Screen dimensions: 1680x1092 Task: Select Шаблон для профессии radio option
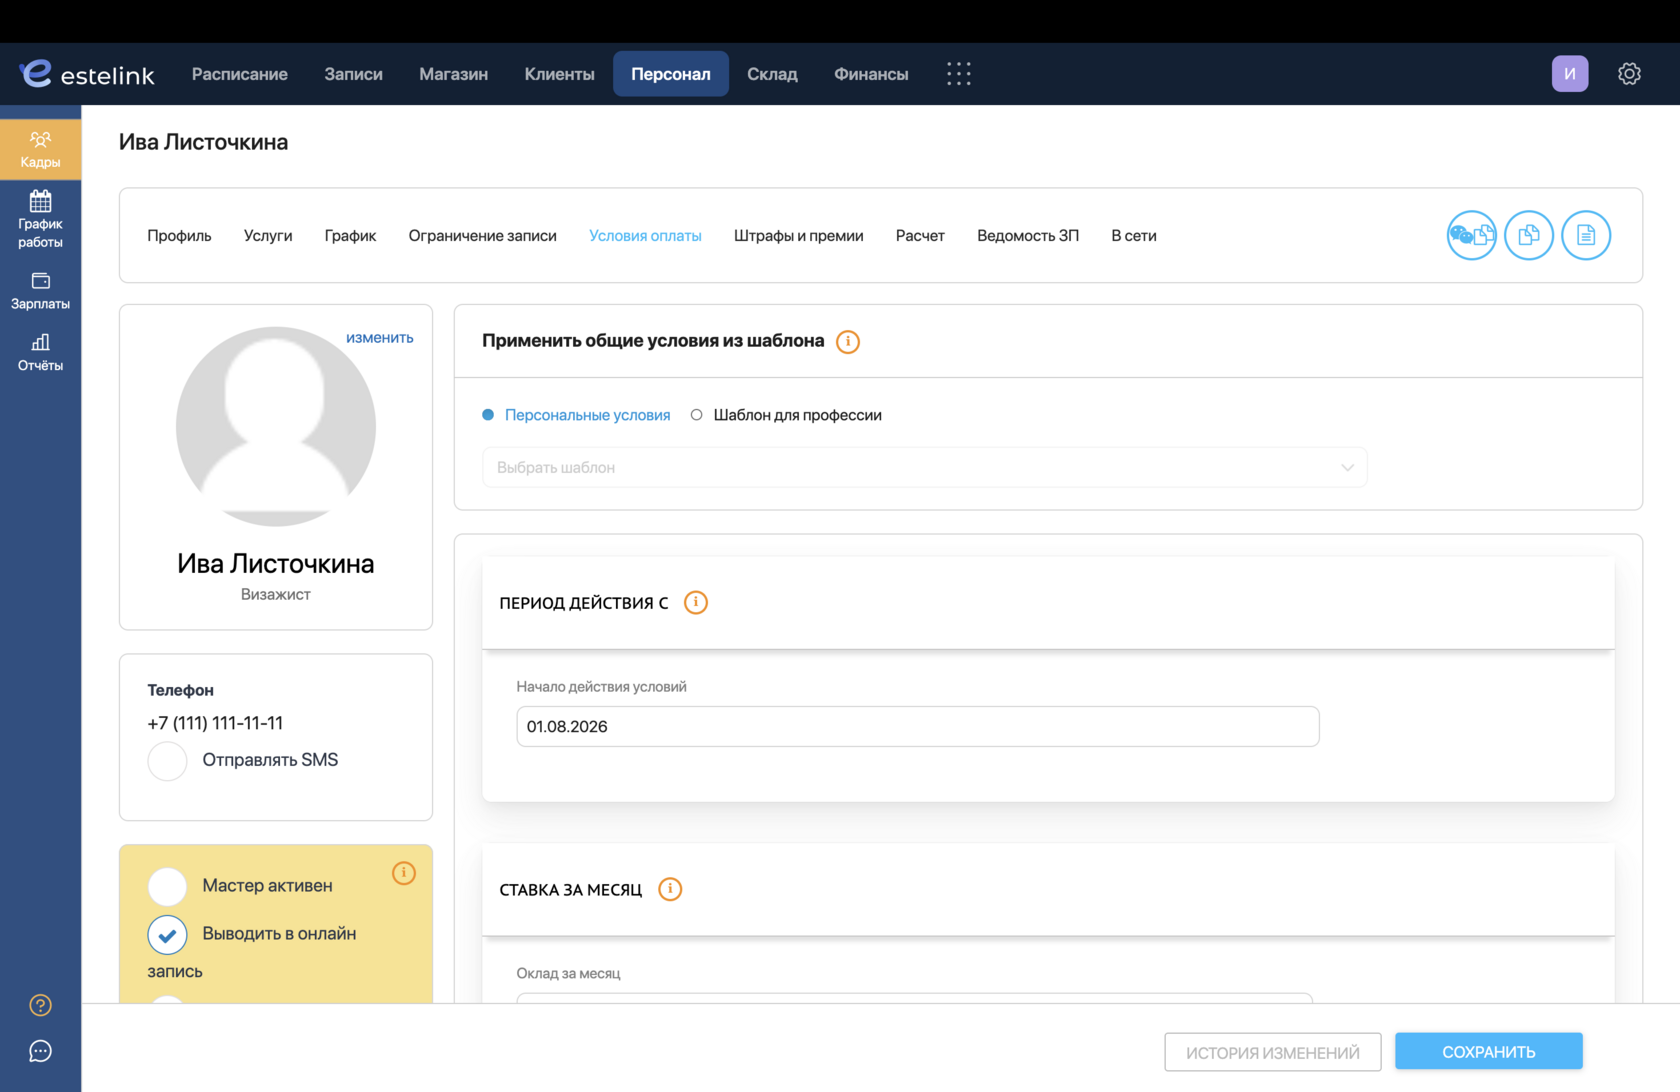point(696,415)
